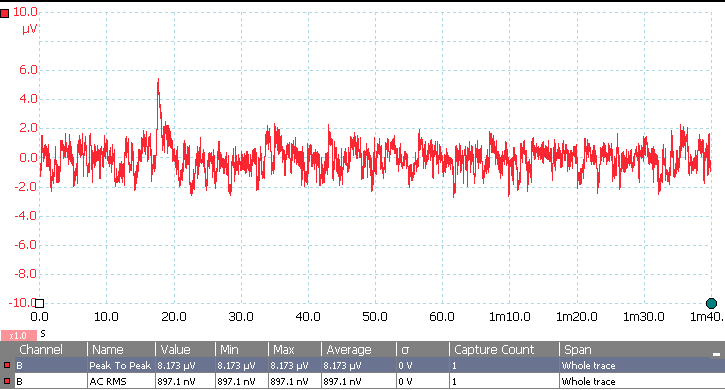725x390 pixels.
Task: Click the 1m20.0 label on the time axis
Action: [x=577, y=317]
